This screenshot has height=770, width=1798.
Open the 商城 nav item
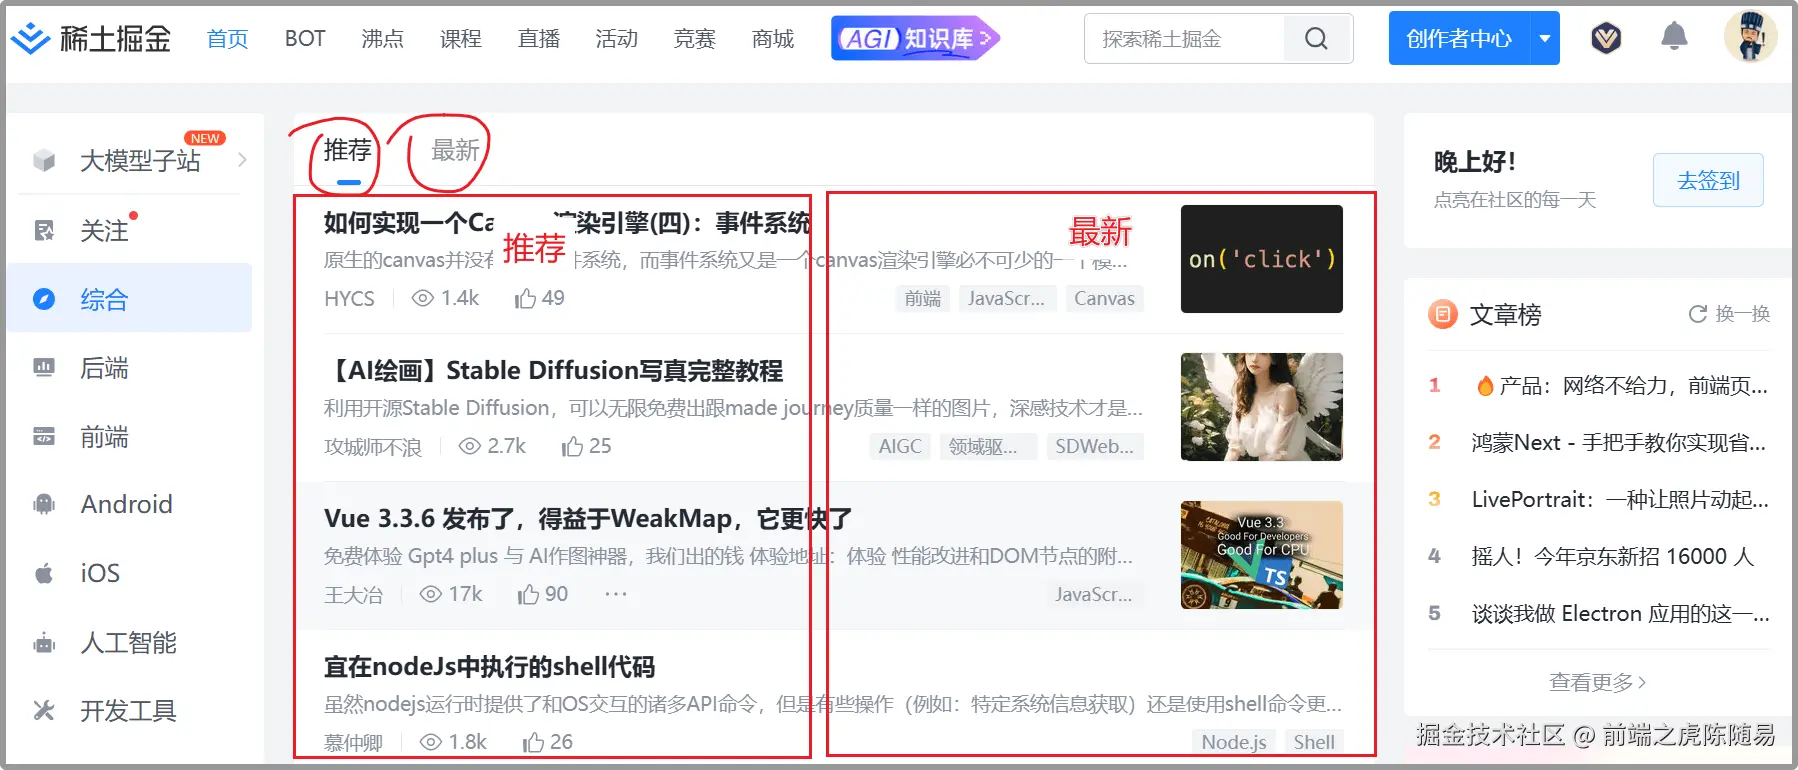coord(772,39)
